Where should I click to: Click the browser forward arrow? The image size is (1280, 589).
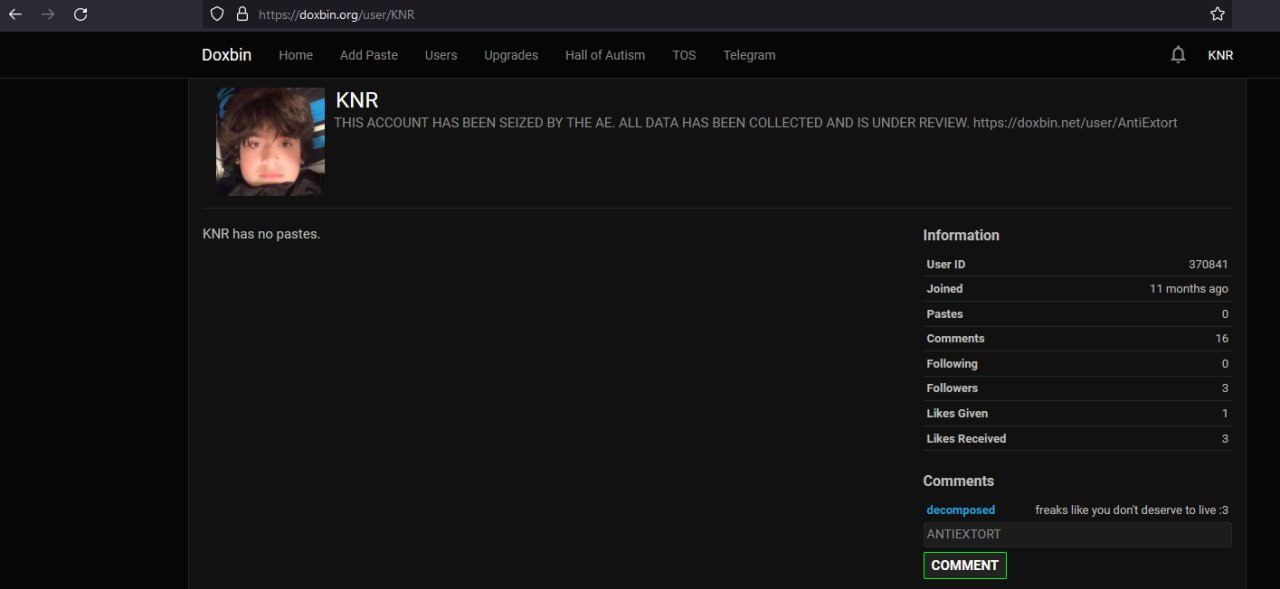point(47,14)
